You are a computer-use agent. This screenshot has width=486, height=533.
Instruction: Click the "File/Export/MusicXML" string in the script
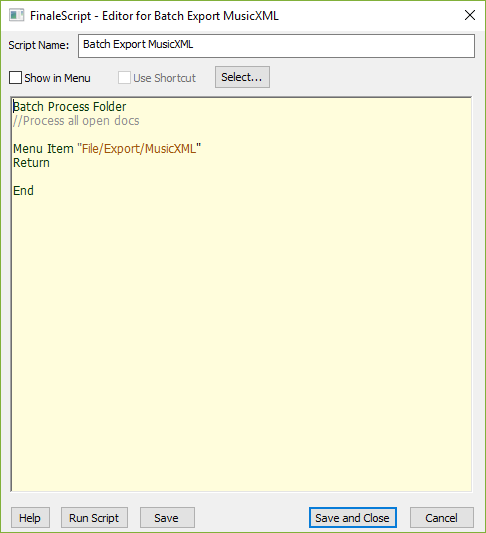coord(139,149)
